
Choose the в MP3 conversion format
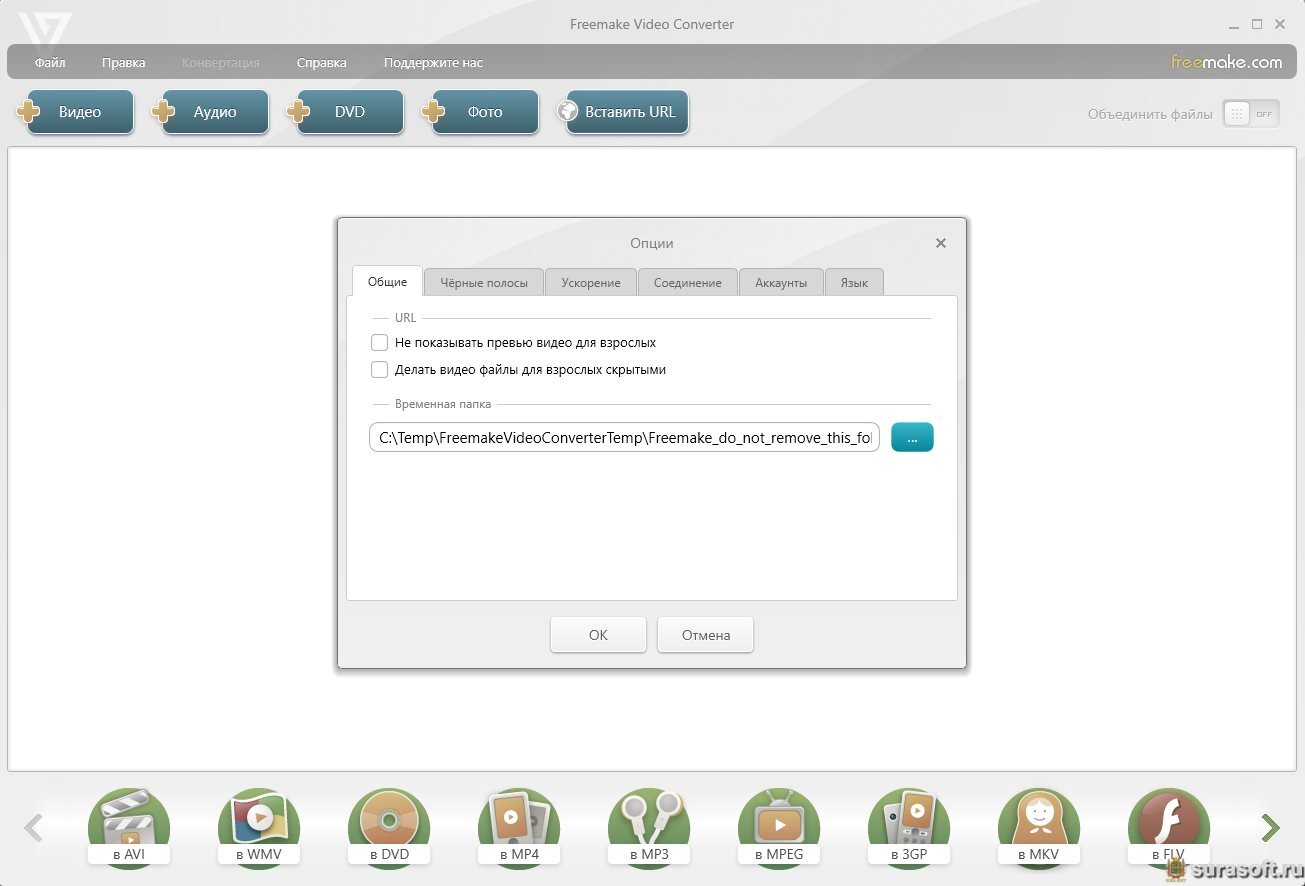[649, 828]
